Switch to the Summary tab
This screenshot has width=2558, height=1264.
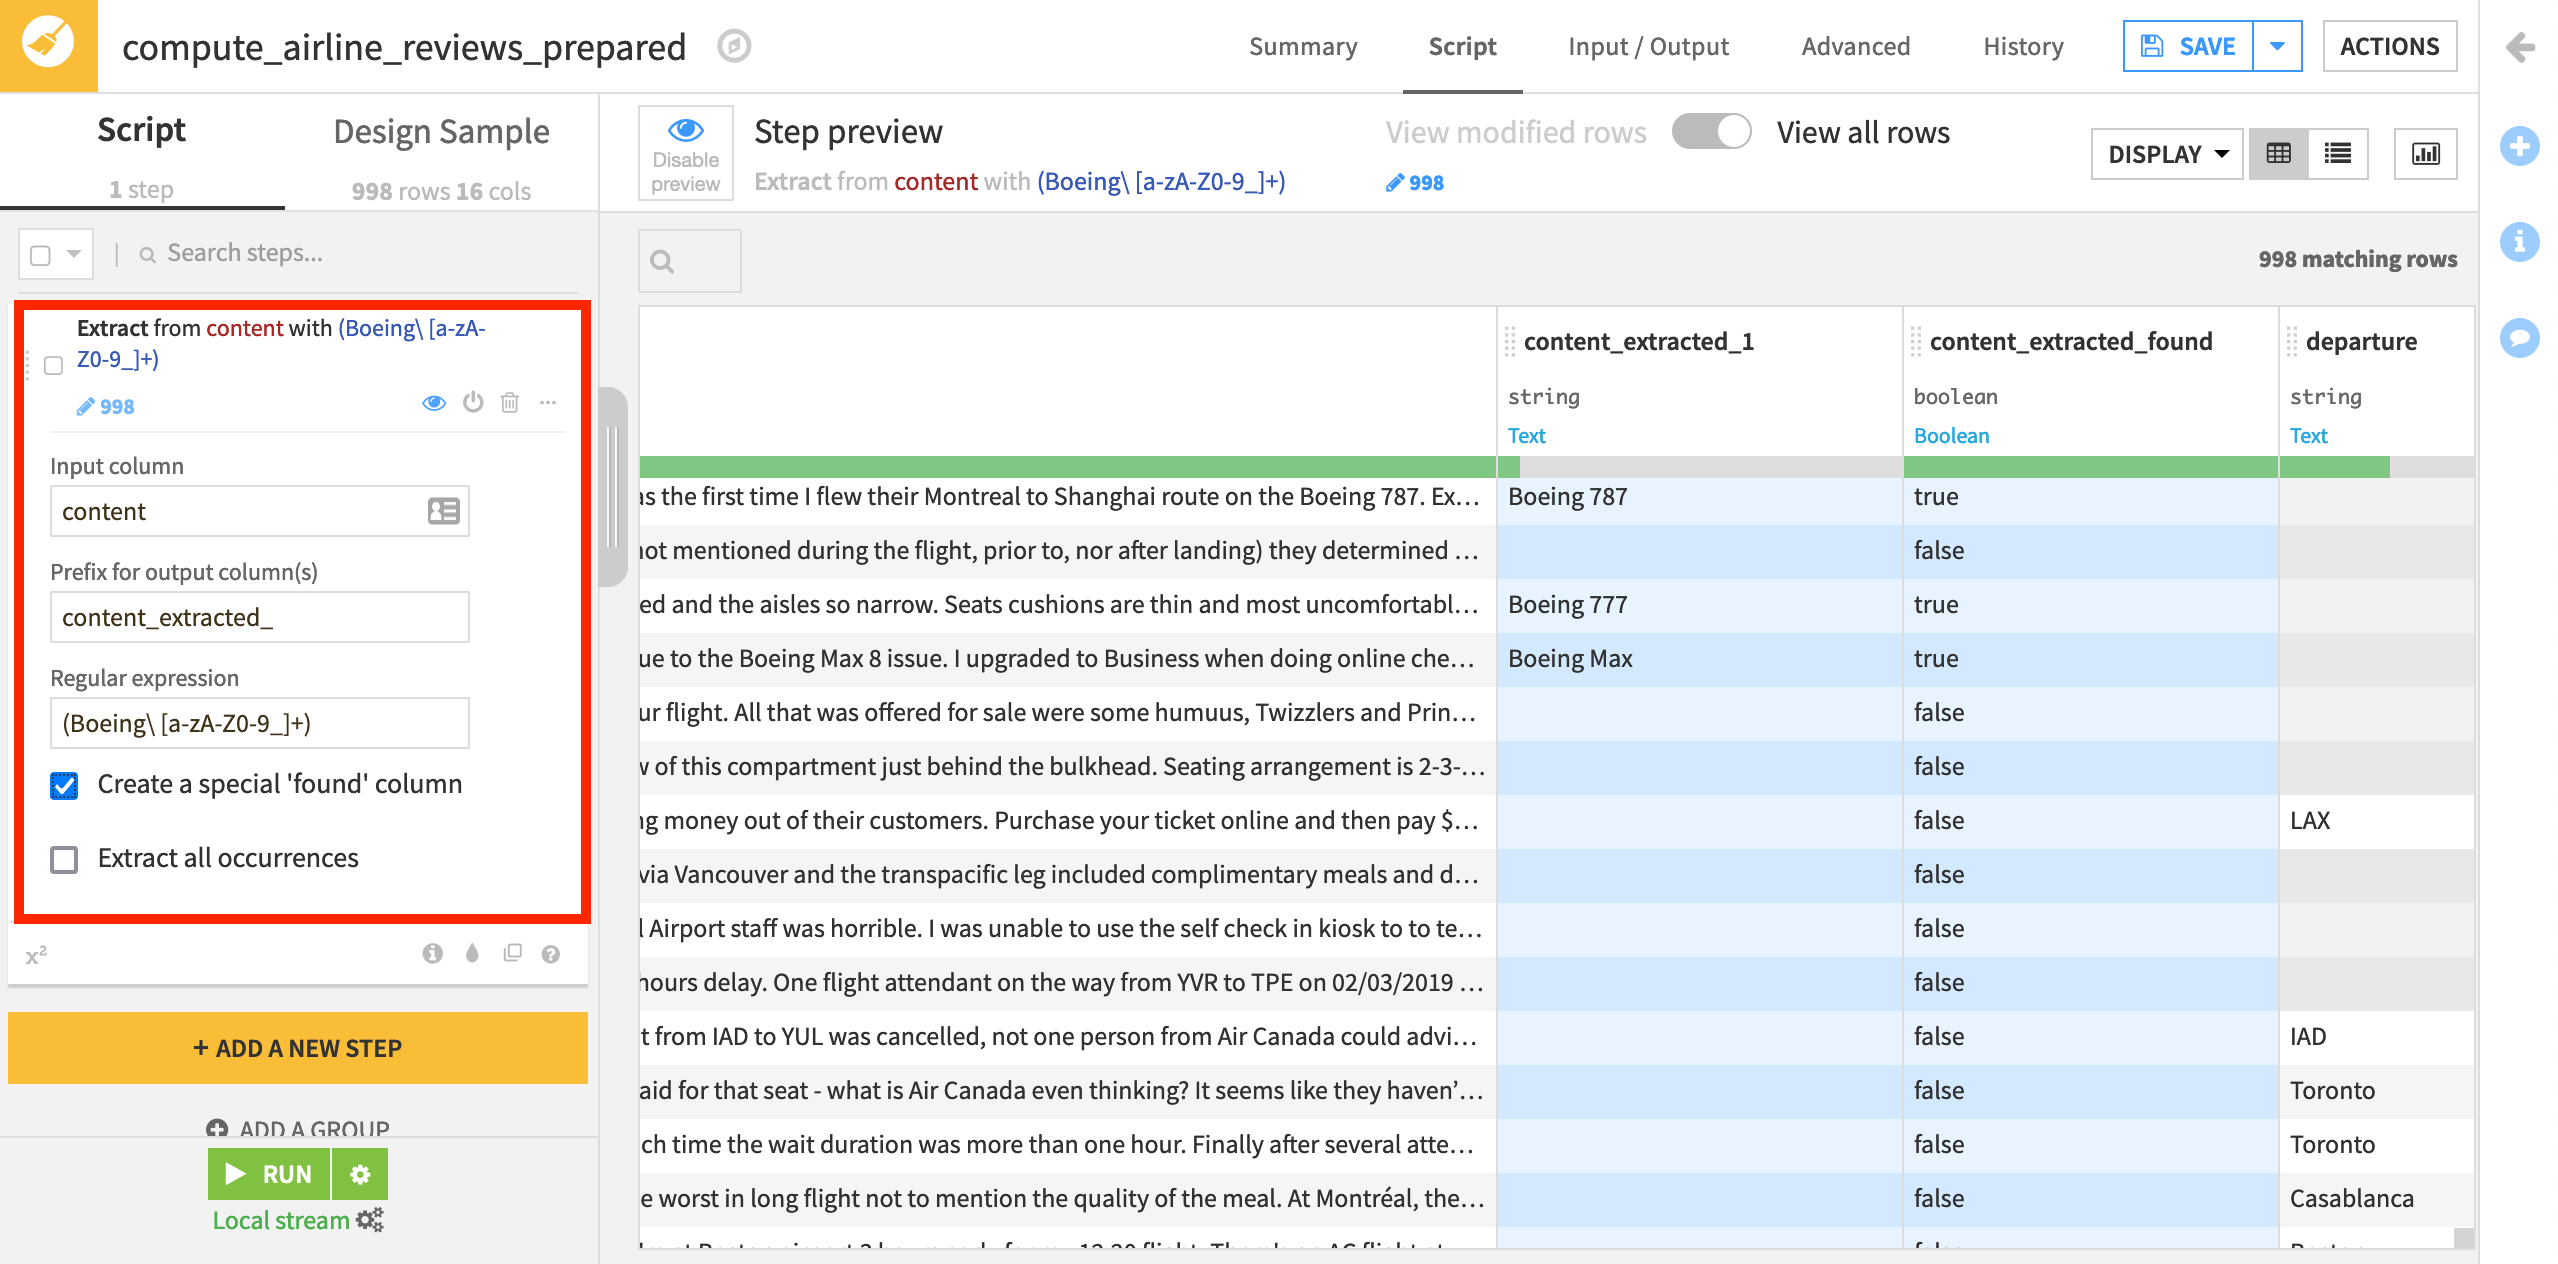[x=1305, y=46]
